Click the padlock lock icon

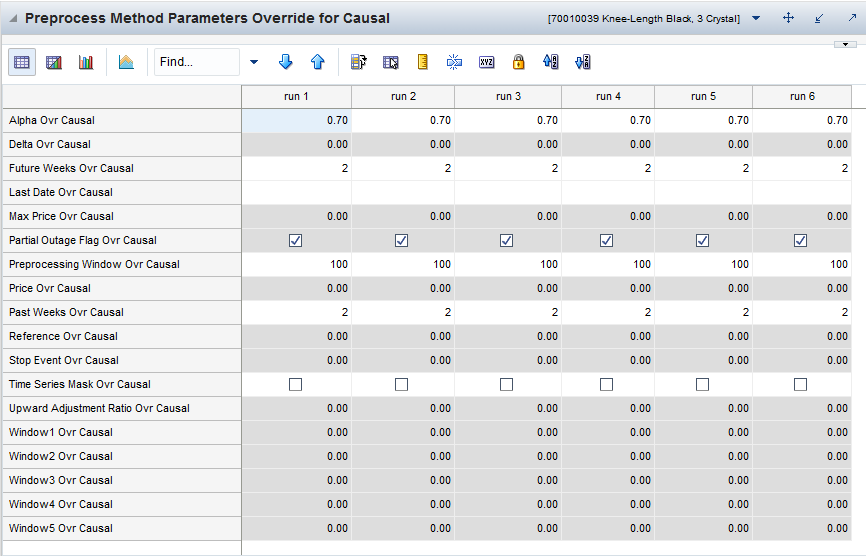pyautogui.click(x=518, y=62)
